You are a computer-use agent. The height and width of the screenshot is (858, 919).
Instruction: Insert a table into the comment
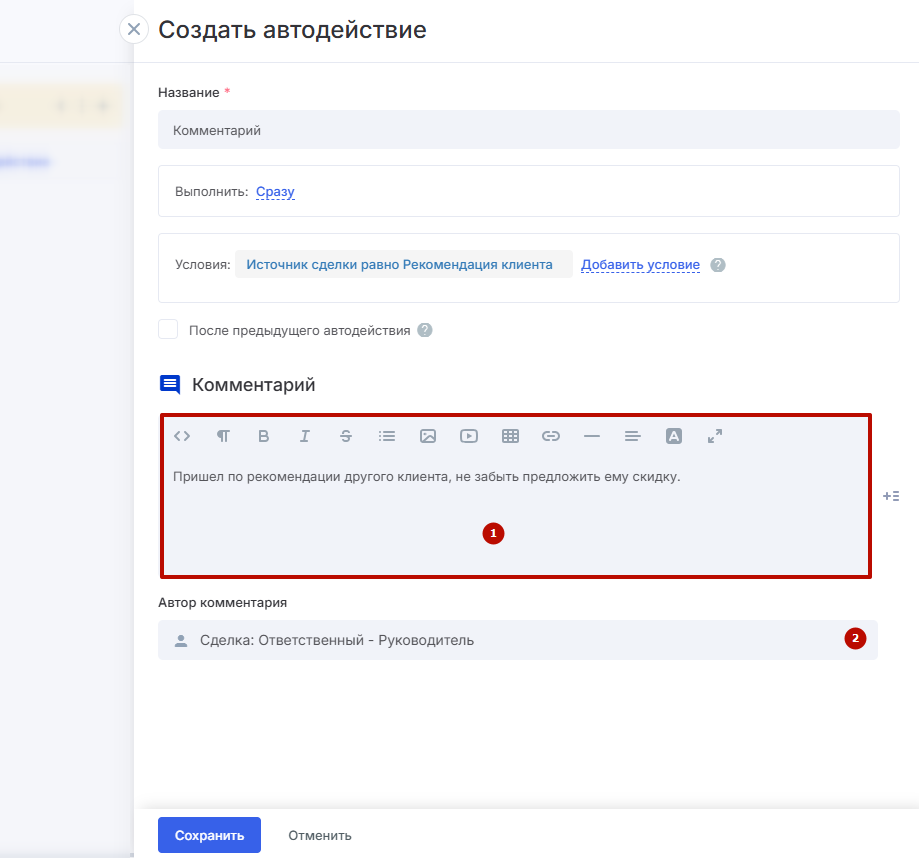pyautogui.click(x=510, y=436)
